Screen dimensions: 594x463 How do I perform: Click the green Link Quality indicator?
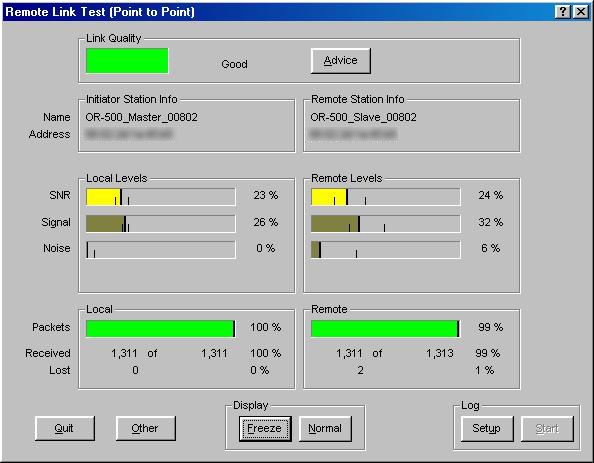pos(127,61)
